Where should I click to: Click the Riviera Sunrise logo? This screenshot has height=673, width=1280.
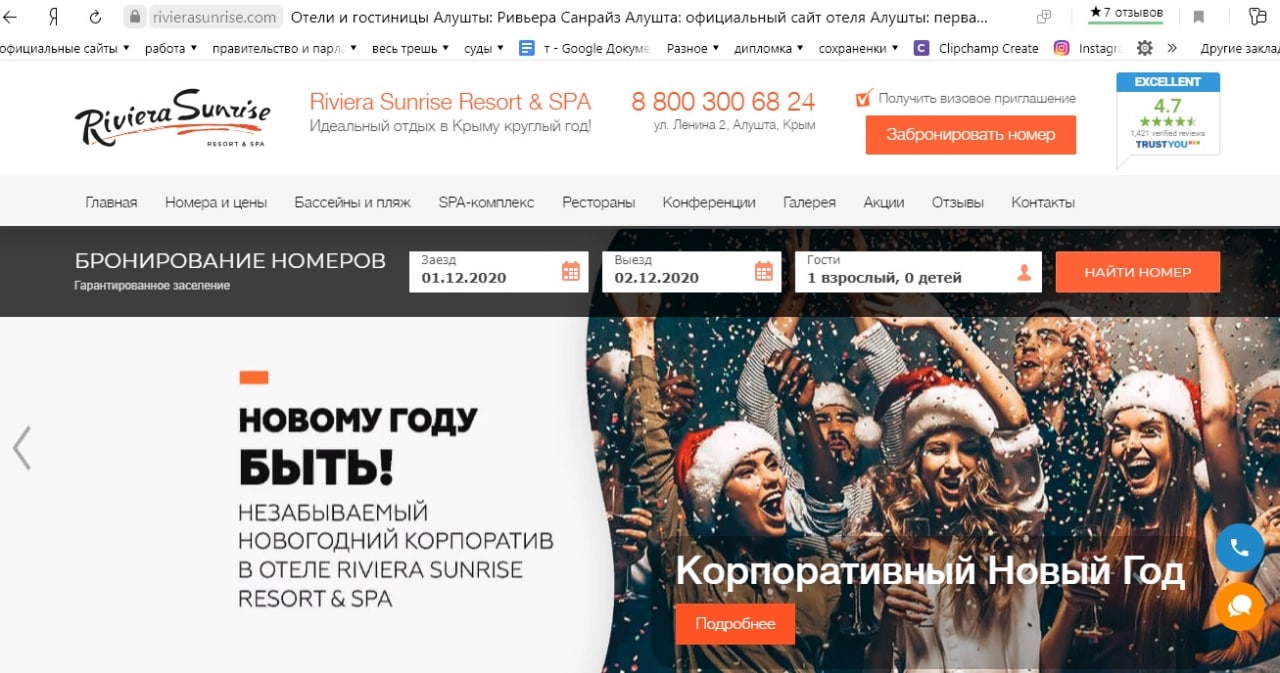tap(172, 118)
